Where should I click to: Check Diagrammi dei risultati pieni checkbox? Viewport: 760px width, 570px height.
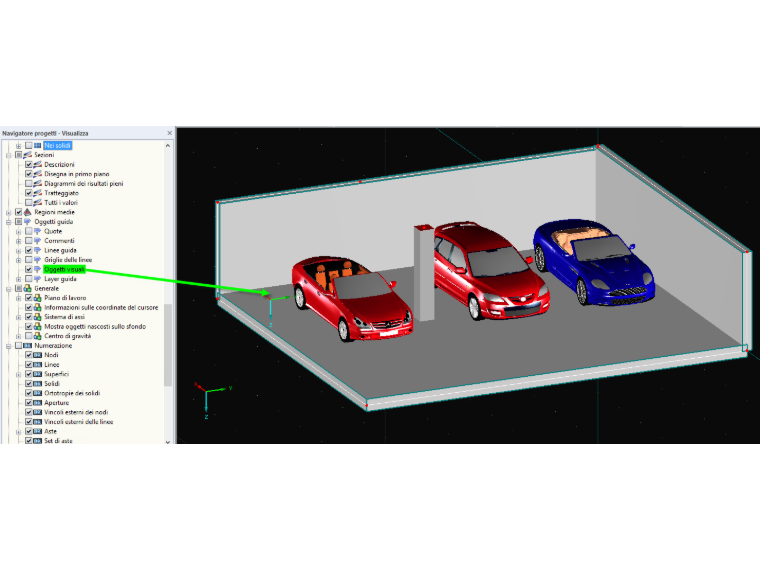click(x=29, y=184)
